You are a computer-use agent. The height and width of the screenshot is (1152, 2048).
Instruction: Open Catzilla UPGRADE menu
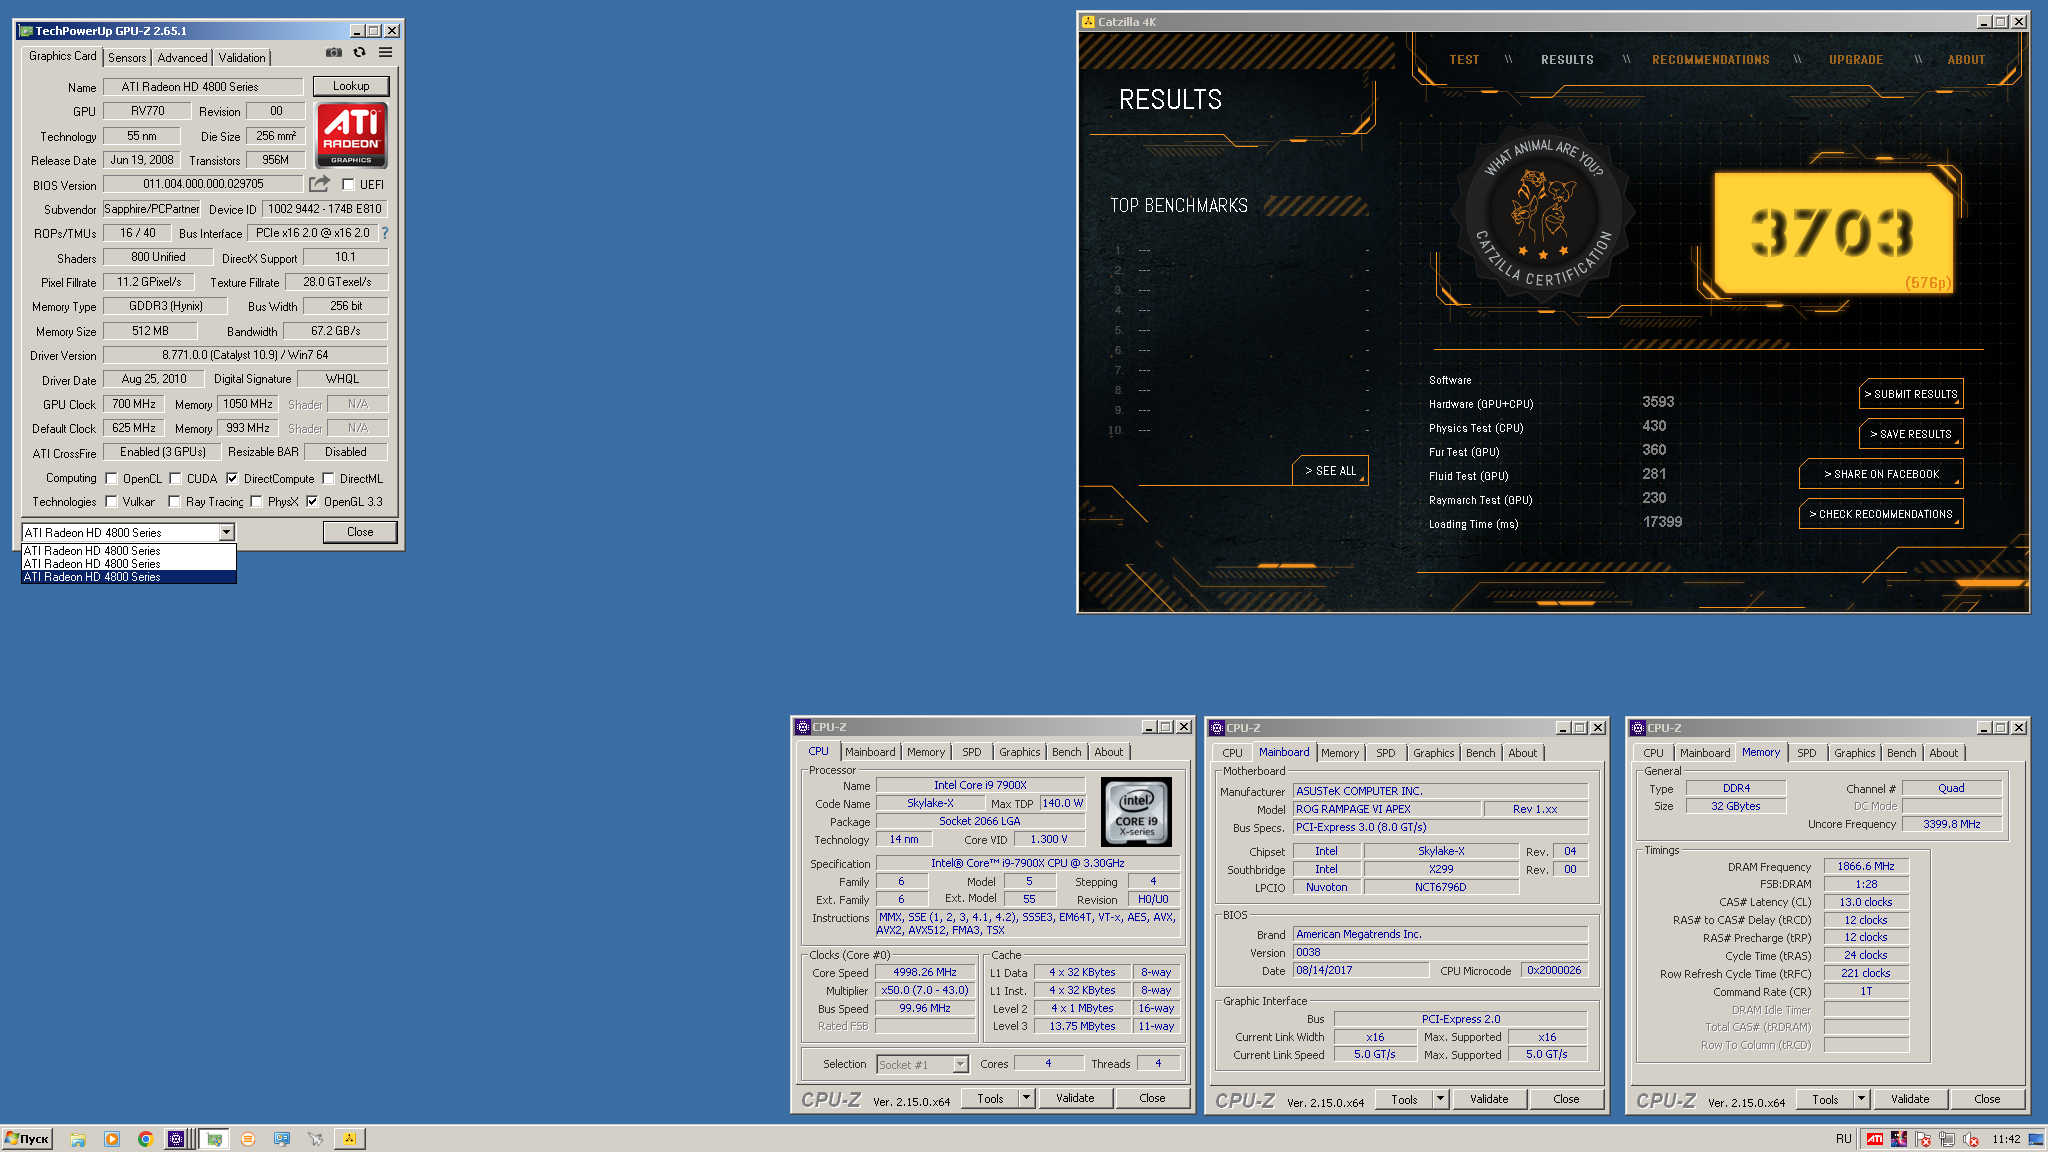pyautogui.click(x=1856, y=60)
